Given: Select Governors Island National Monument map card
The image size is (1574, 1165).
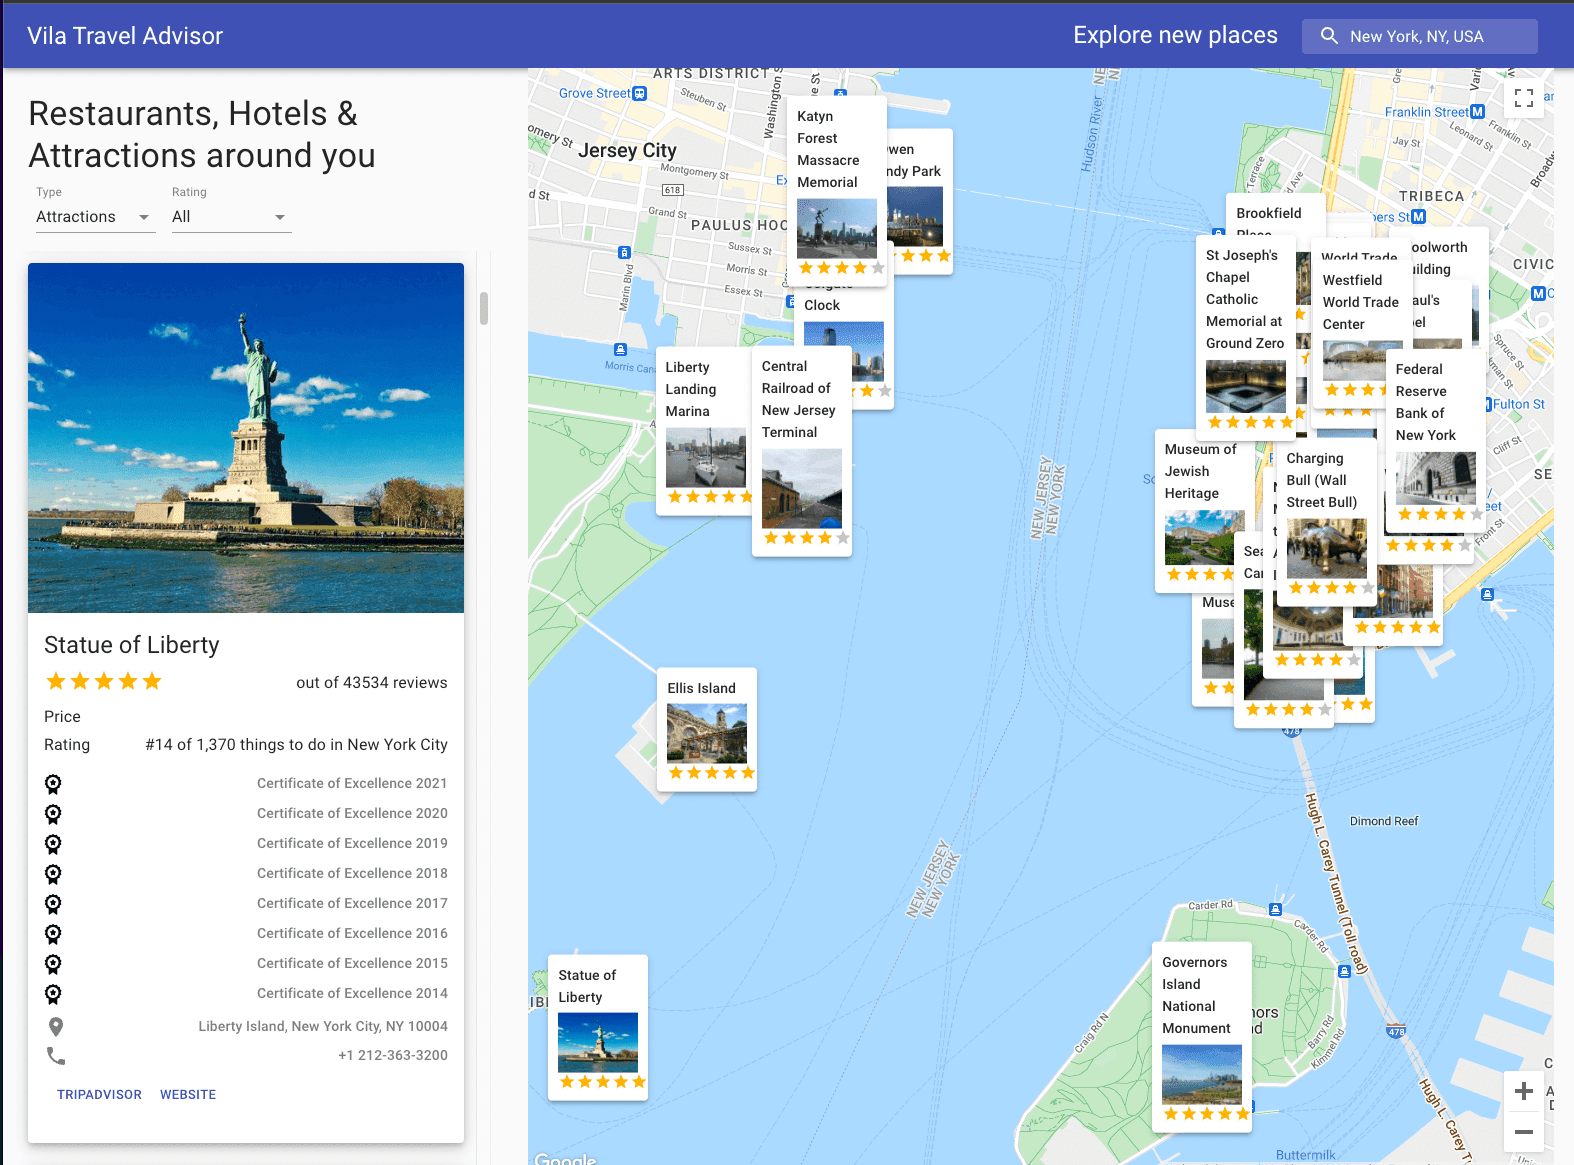Looking at the screenshot, I should (1202, 1037).
